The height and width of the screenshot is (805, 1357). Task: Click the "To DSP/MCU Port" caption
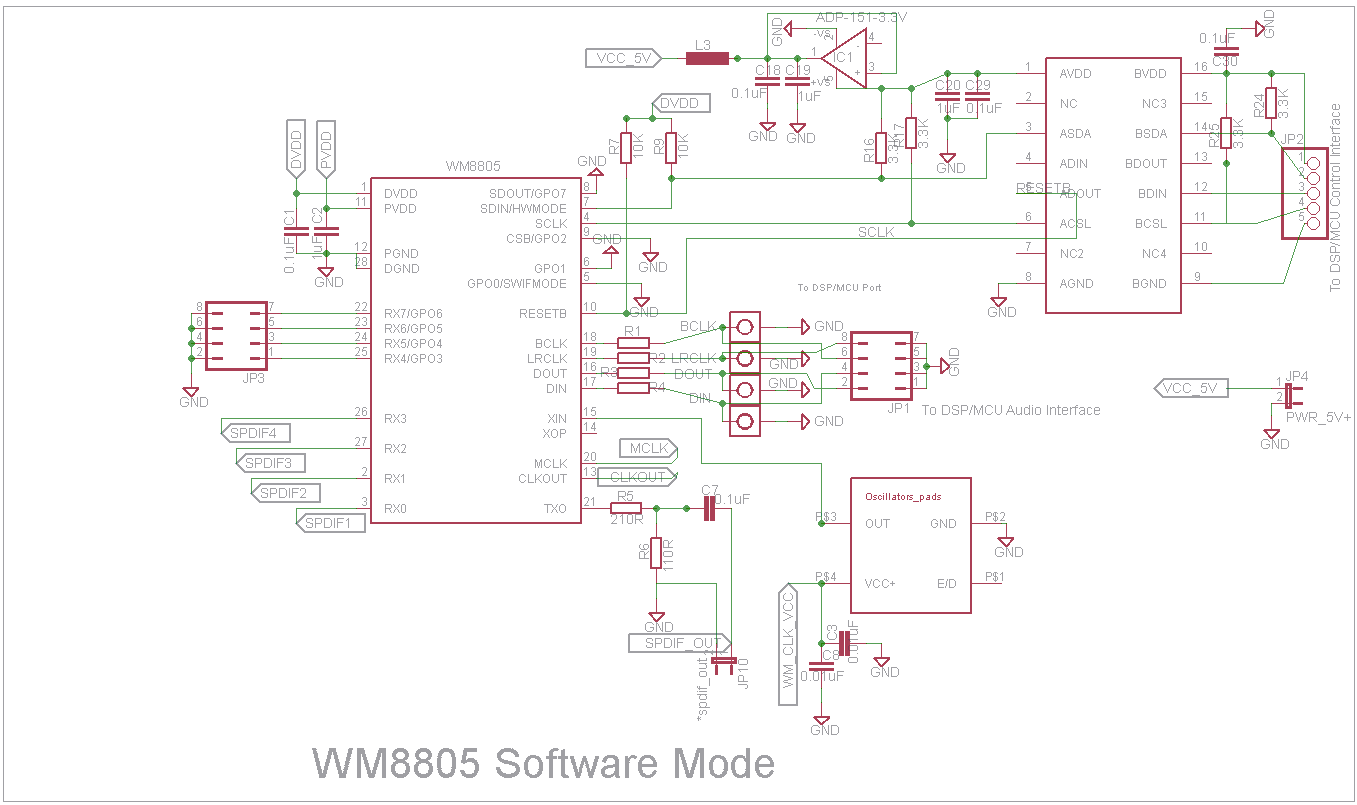[x=839, y=287]
